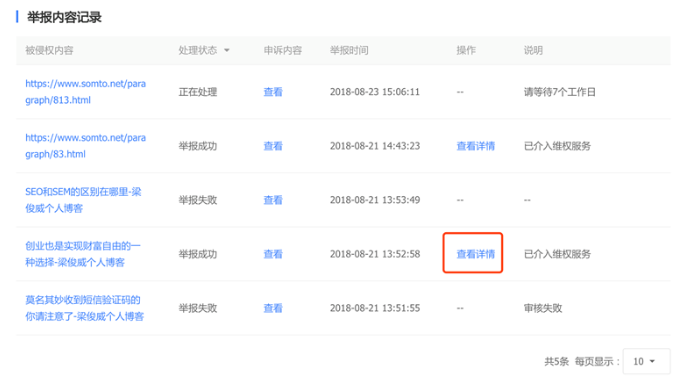The image size is (684, 380).
Task: Click 查看 in the 13:52:58 row
Action: [273, 254]
